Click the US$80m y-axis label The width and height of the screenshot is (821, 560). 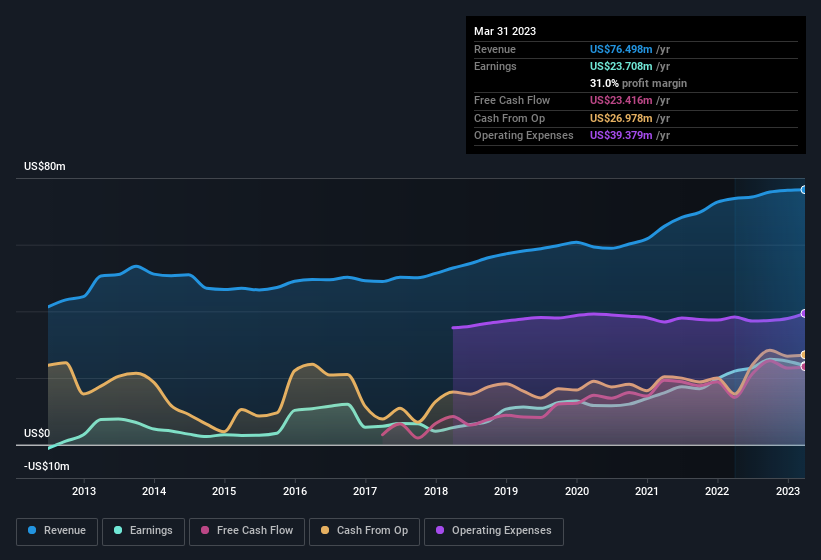click(x=45, y=166)
